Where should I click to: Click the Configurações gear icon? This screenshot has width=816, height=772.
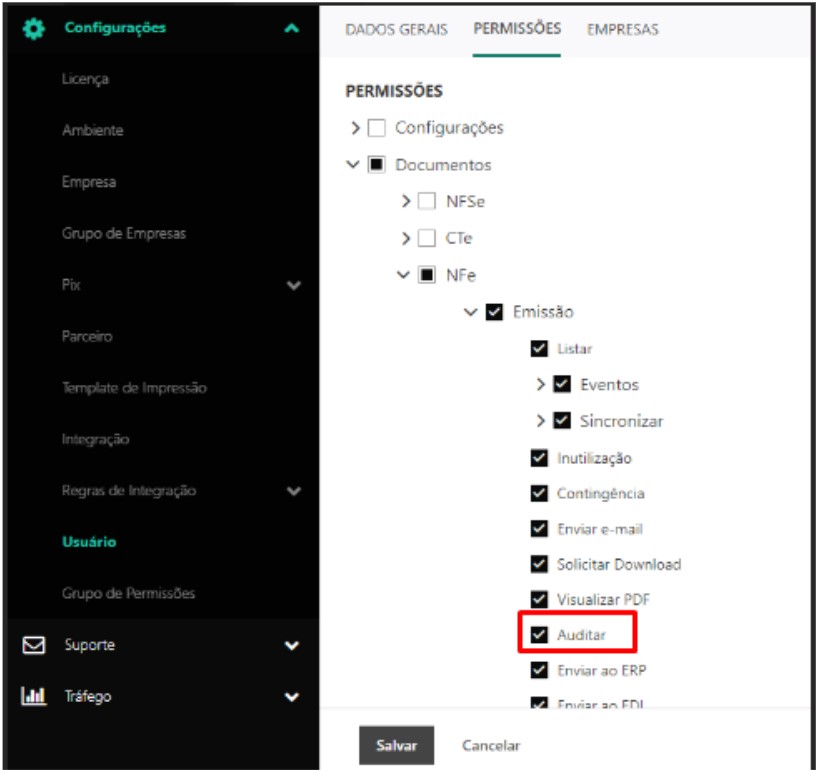(33, 28)
